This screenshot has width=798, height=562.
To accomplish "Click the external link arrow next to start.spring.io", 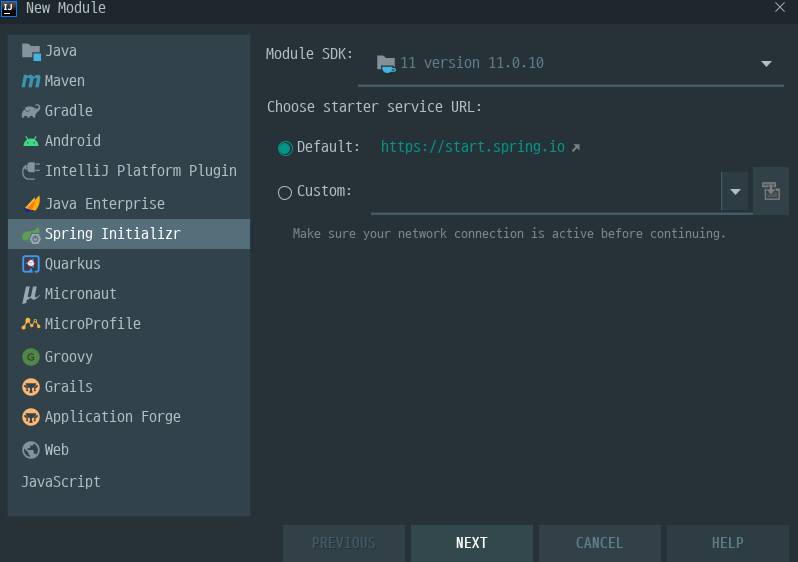I will click(x=576, y=148).
